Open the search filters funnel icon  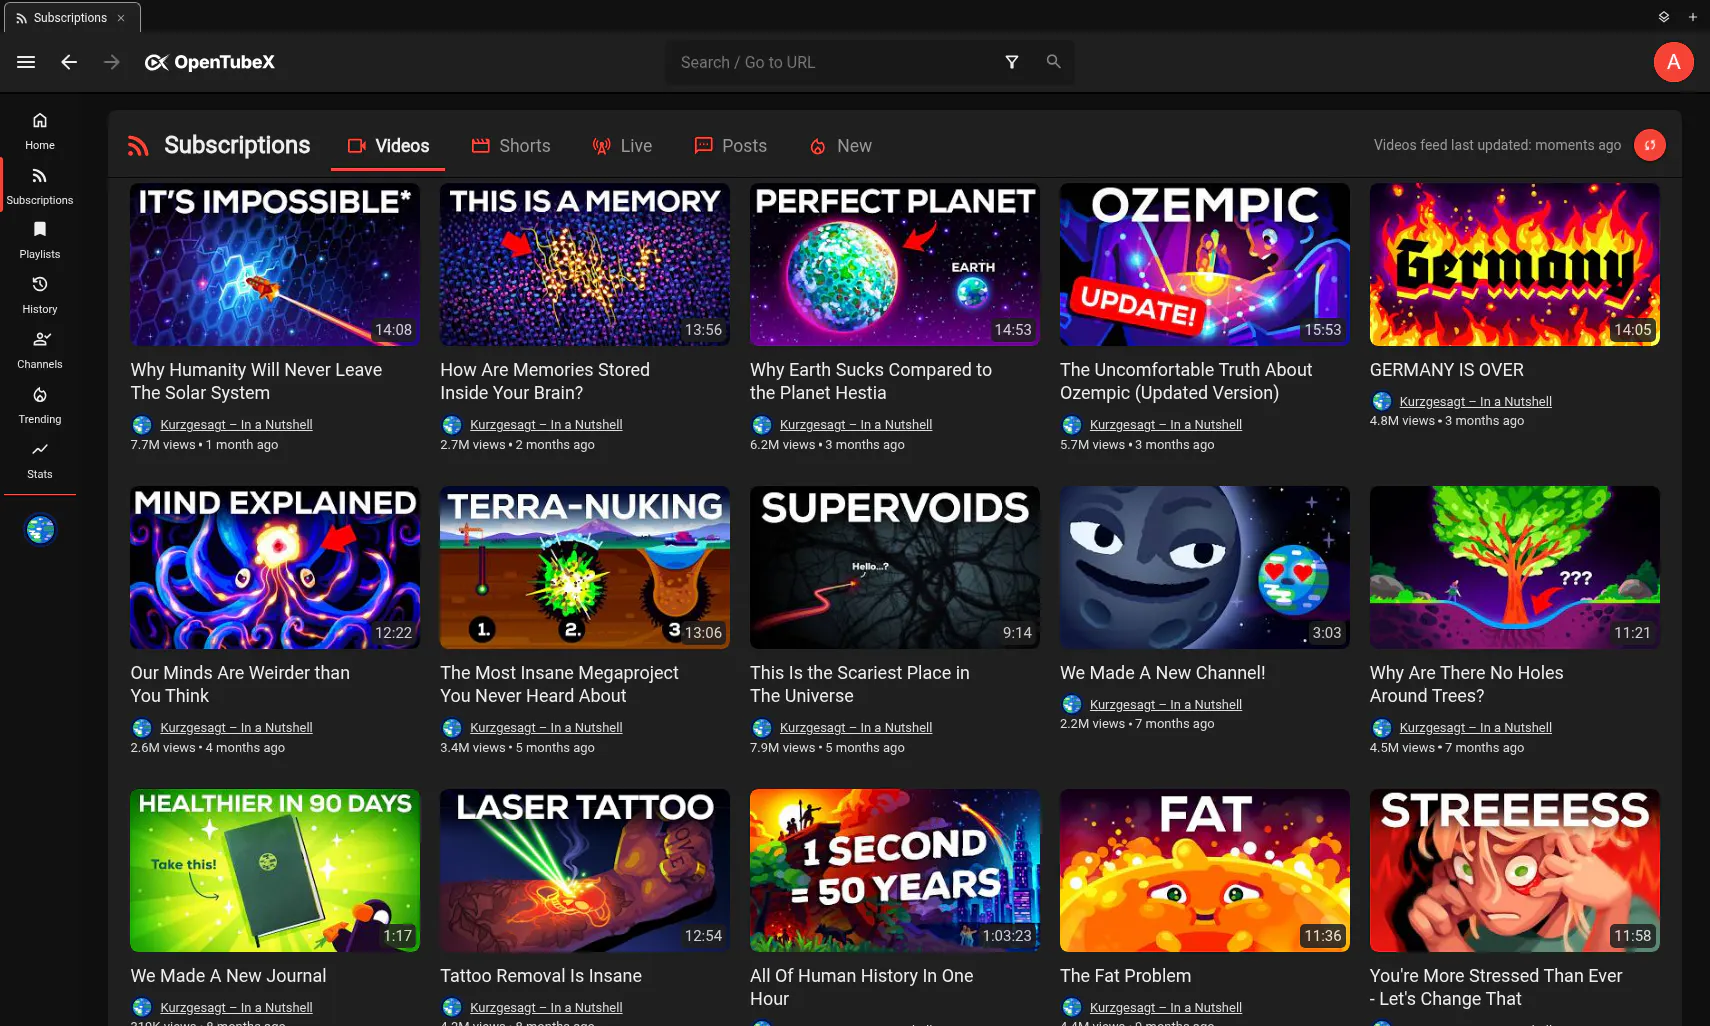point(1012,62)
